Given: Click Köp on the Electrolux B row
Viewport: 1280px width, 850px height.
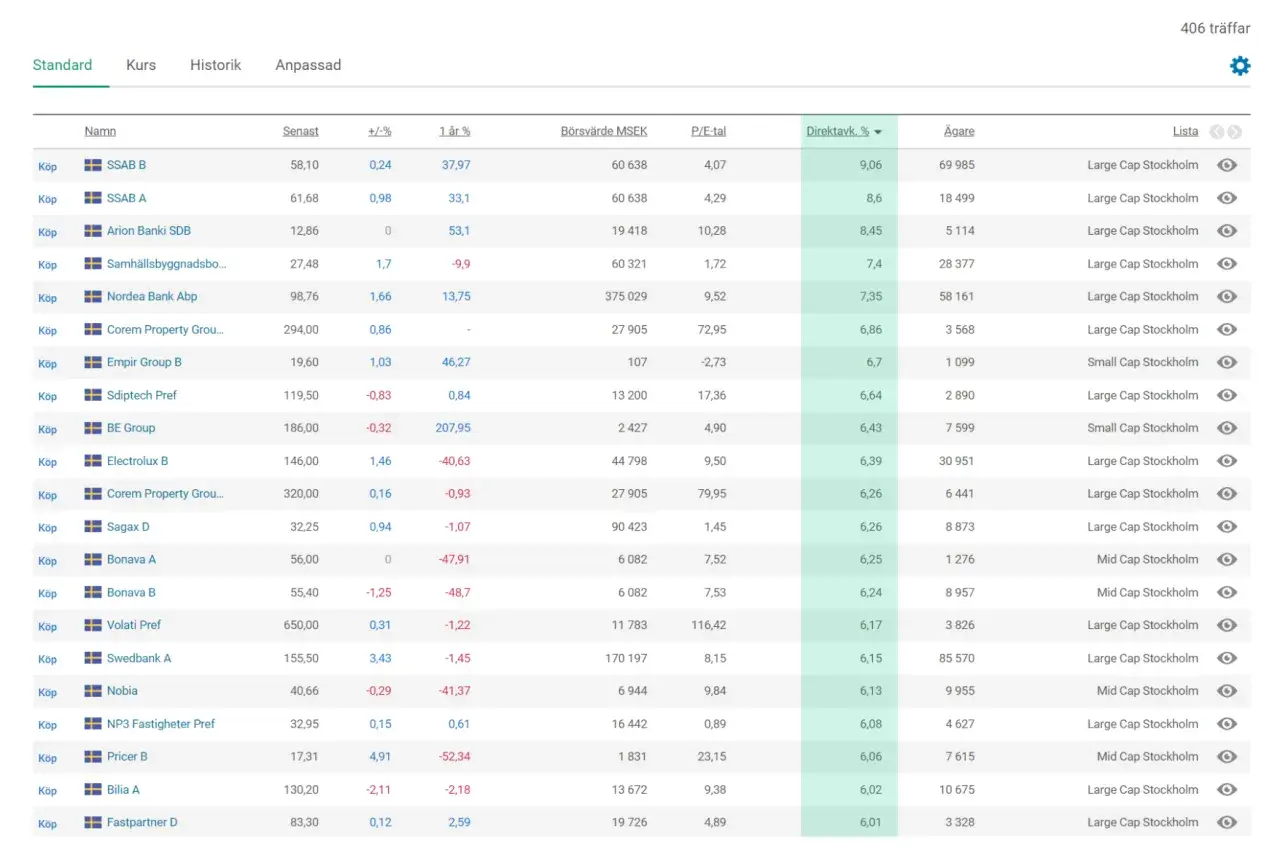Looking at the screenshot, I should tap(47, 462).
